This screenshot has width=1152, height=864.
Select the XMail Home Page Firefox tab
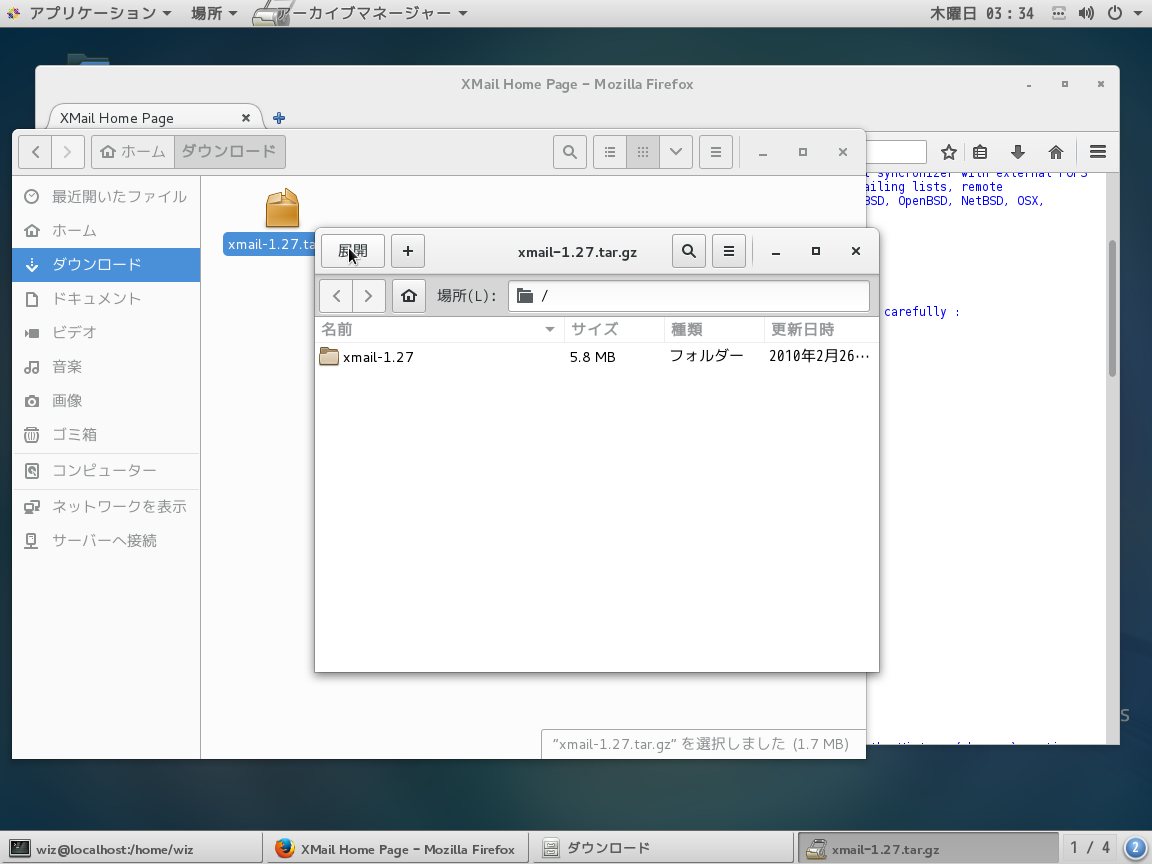pyautogui.click(x=154, y=118)
